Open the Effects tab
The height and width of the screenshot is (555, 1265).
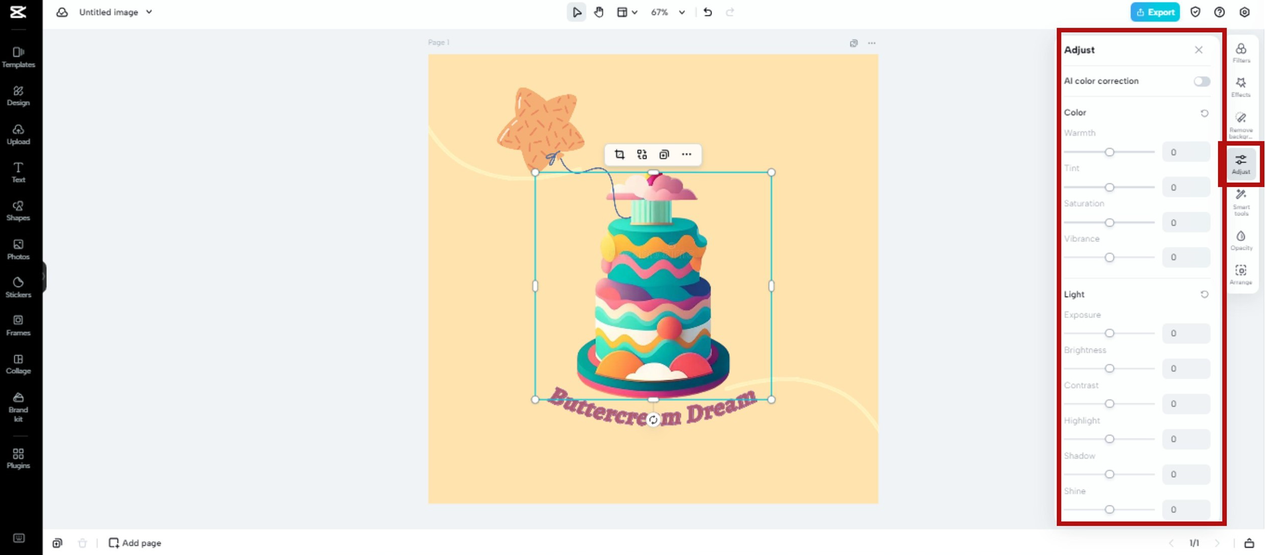[1241, 87]
